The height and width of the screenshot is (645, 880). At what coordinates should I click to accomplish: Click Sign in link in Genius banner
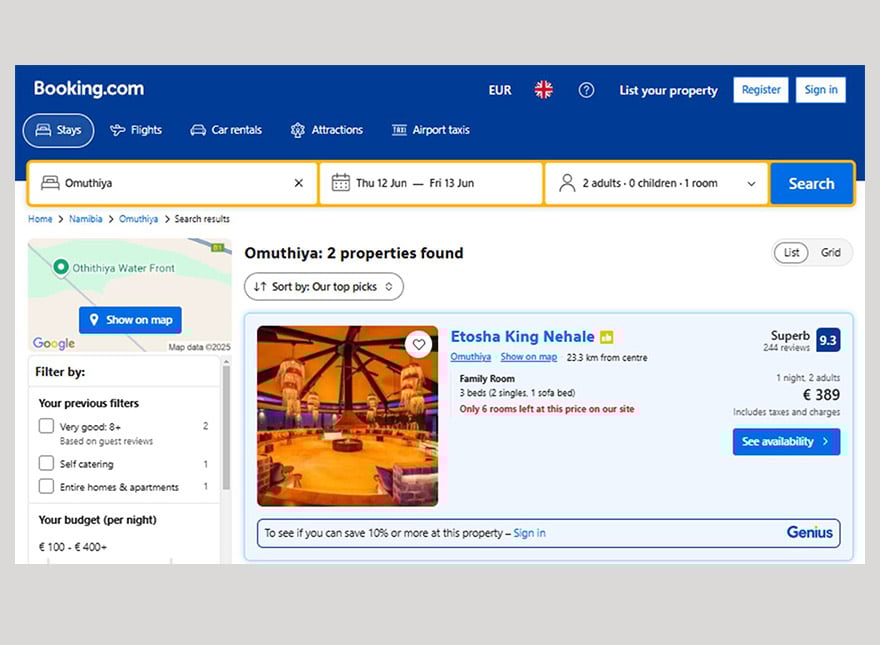point(529,533)
